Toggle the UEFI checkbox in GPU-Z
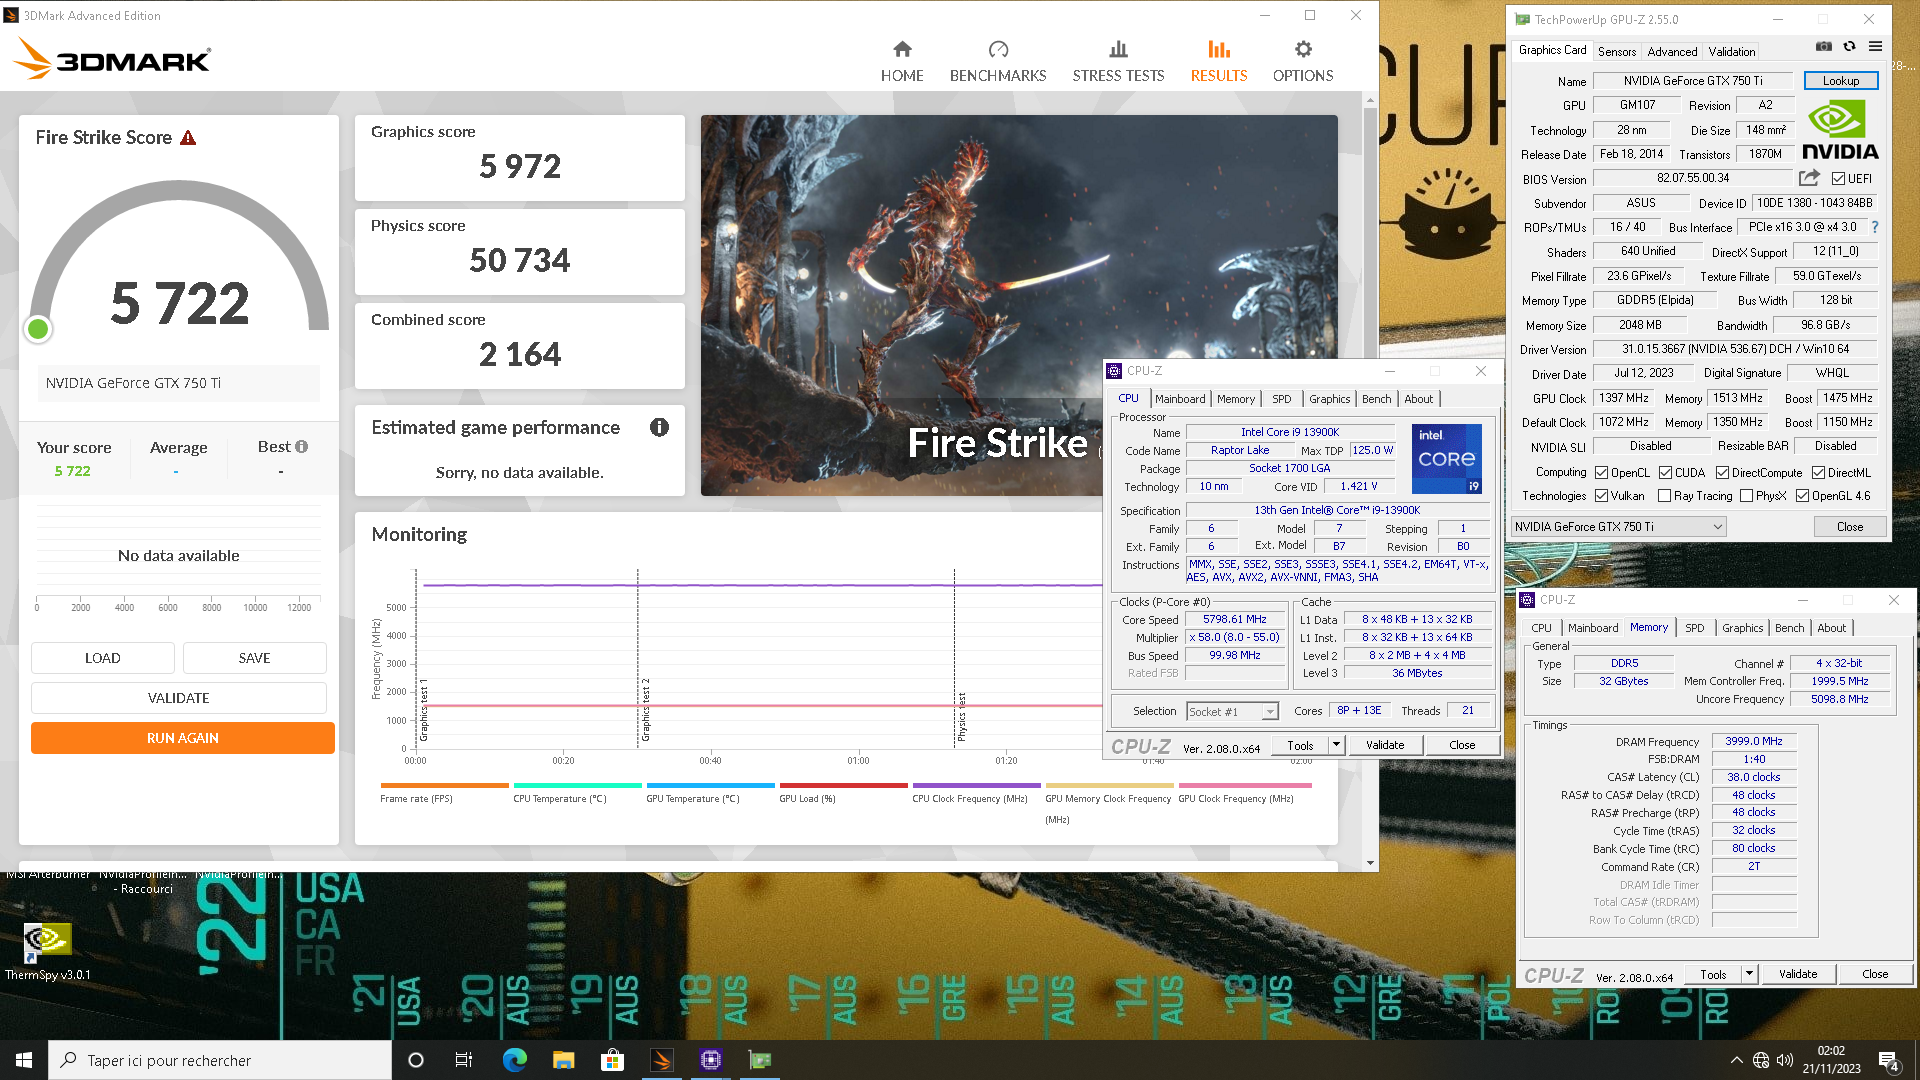 click(x=1838, y=179)
